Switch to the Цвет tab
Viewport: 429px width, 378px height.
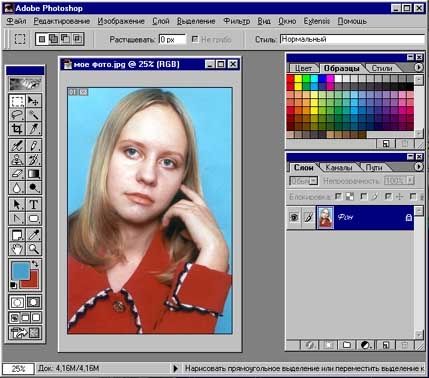(303, 68)
